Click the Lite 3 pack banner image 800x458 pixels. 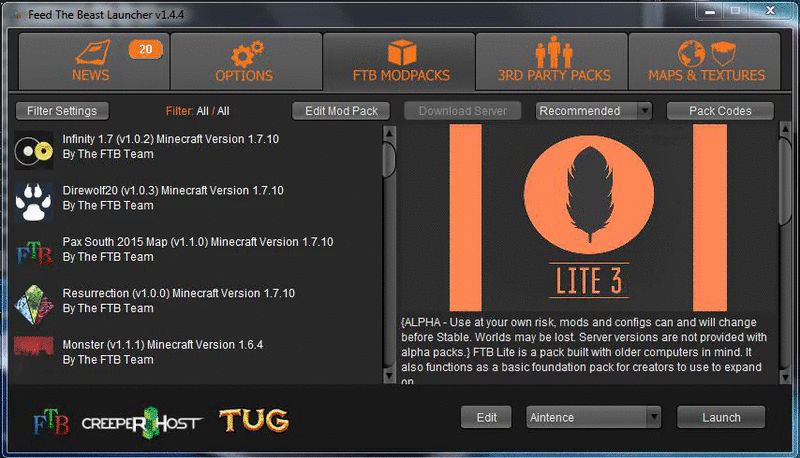588,218
